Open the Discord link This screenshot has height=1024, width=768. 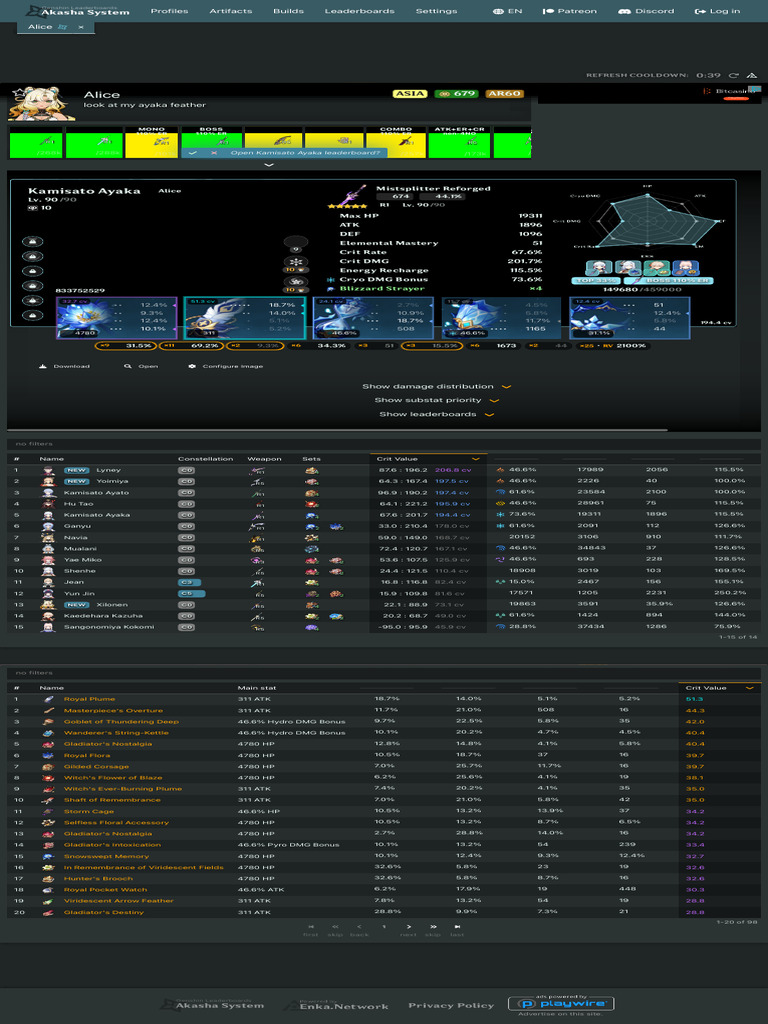[646, 11]
